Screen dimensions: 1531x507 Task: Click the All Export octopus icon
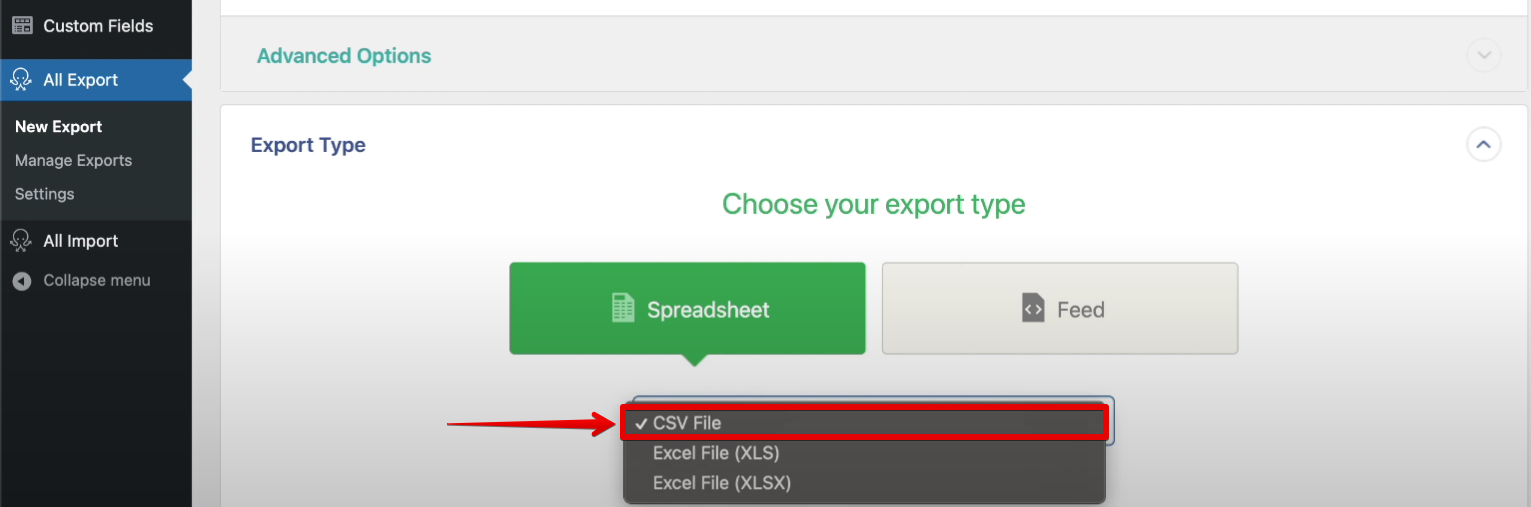tap(21, 80)
